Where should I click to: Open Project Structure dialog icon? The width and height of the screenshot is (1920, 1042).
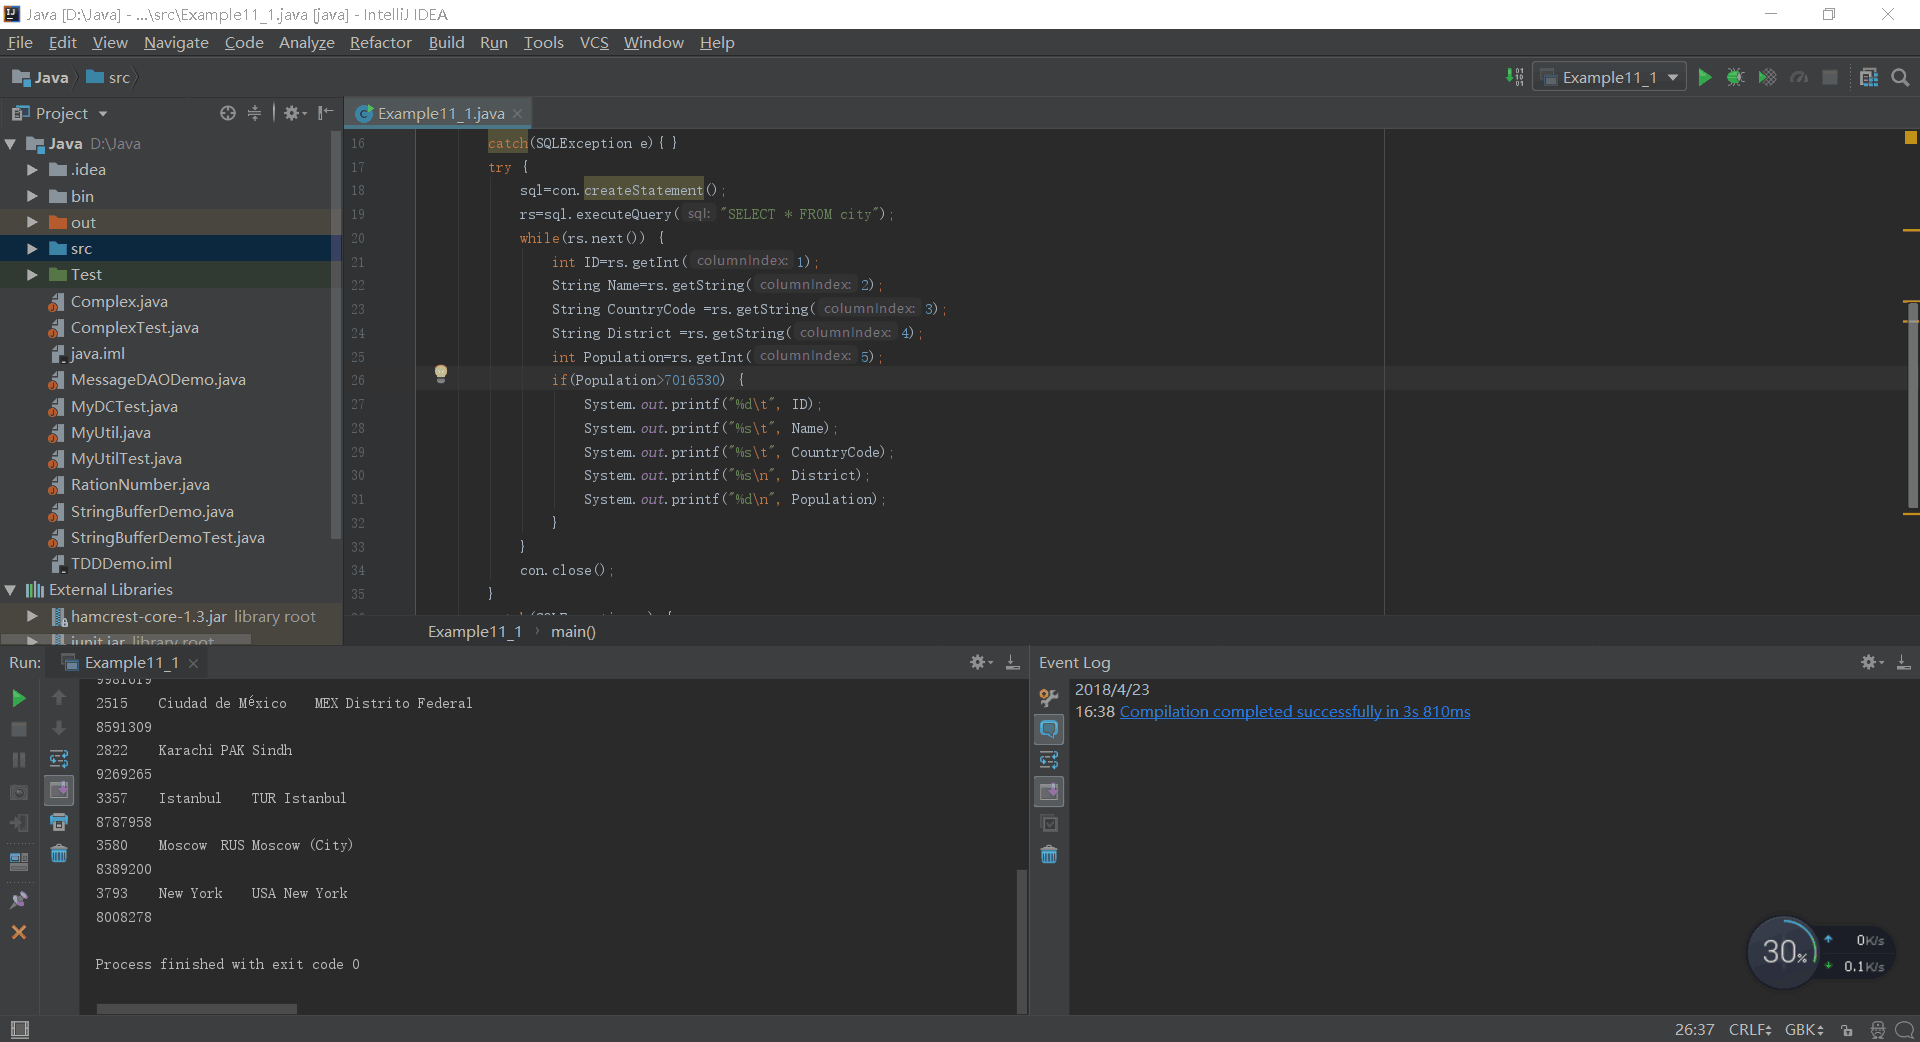point(1868,77)
